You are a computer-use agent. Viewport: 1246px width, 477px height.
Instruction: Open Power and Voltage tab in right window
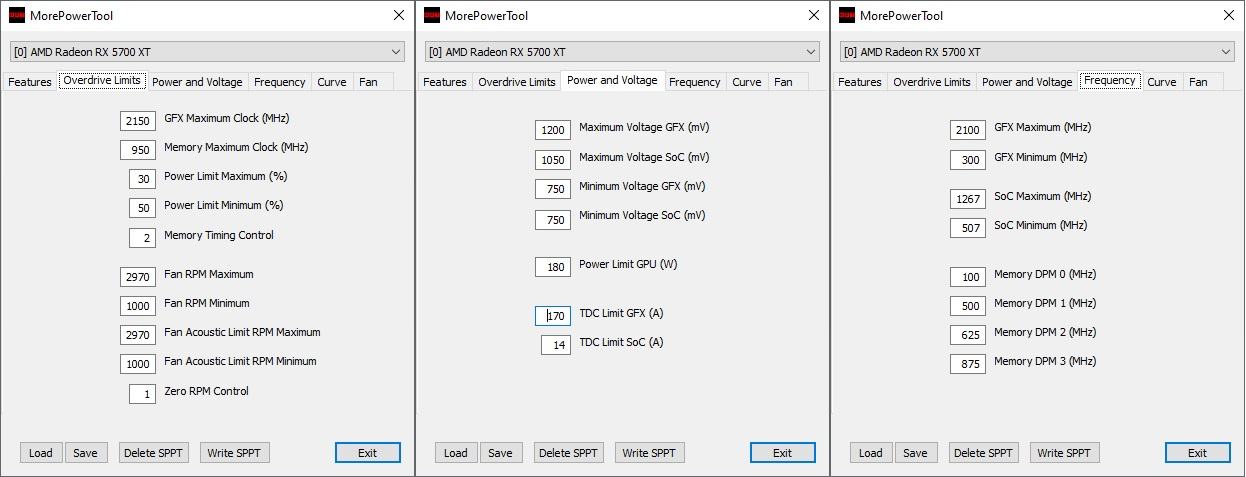(x=1027, y=82)
